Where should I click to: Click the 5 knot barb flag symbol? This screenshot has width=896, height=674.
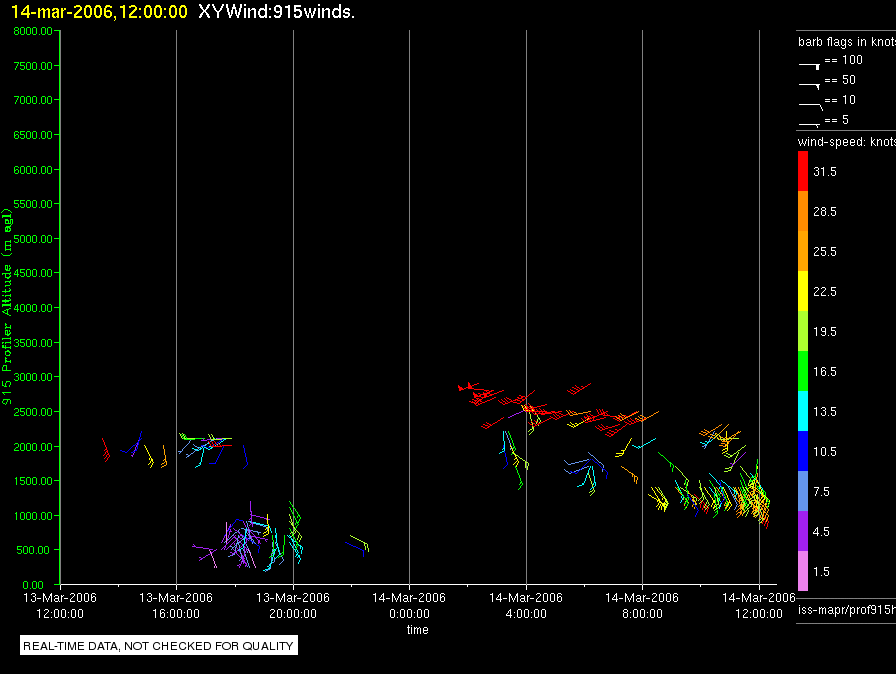coord(809,124)
